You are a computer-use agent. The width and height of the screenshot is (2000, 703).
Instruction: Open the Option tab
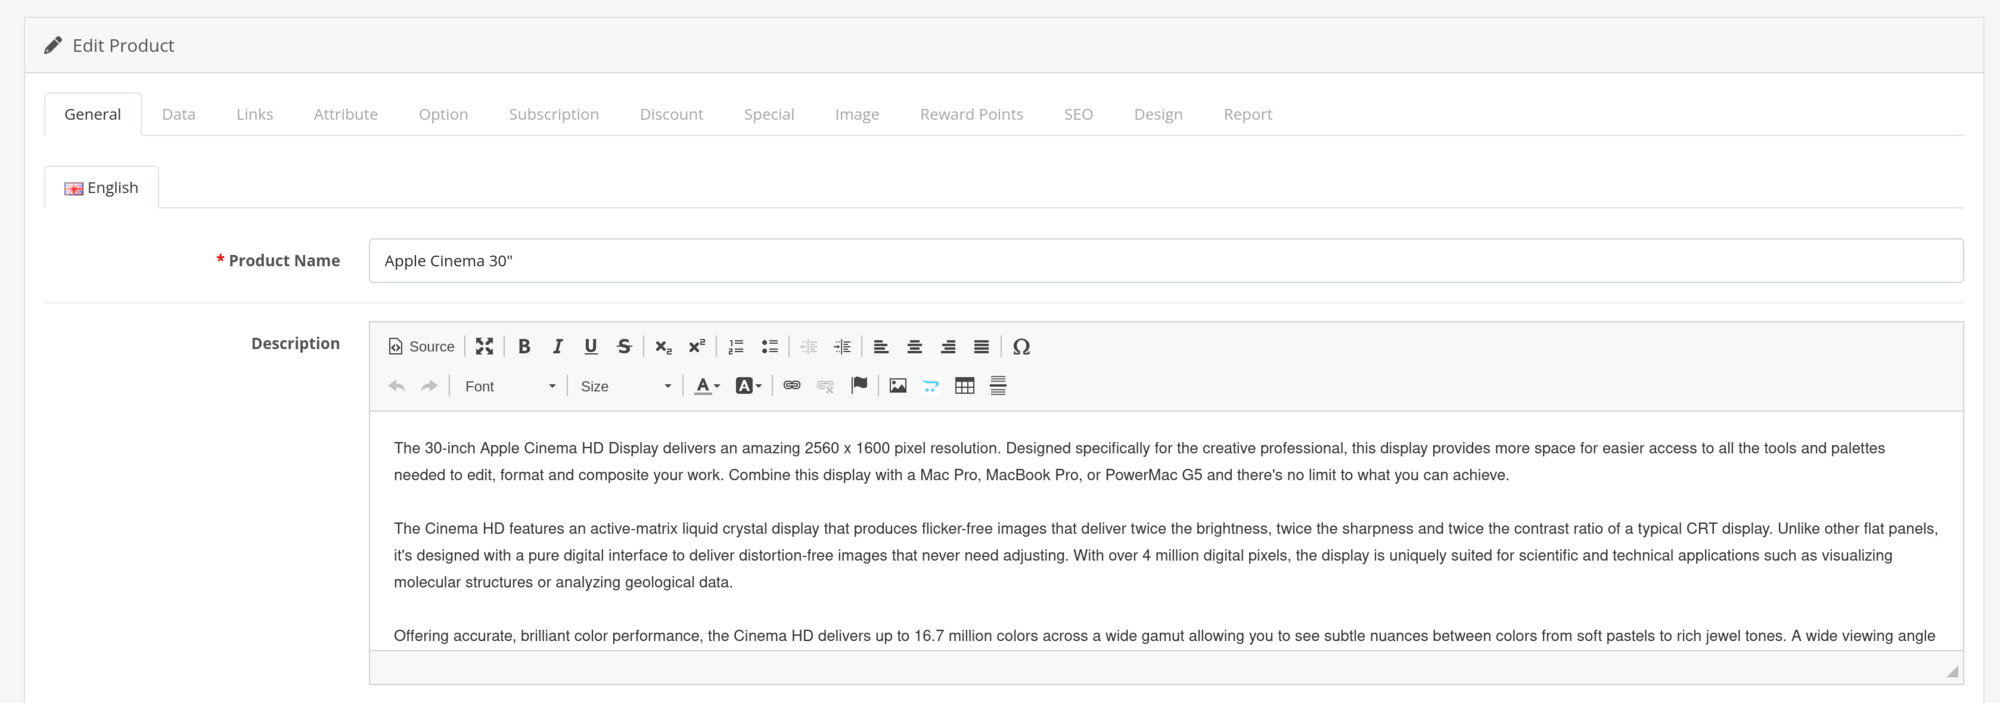pyautogui.click(x=444, y=114)
